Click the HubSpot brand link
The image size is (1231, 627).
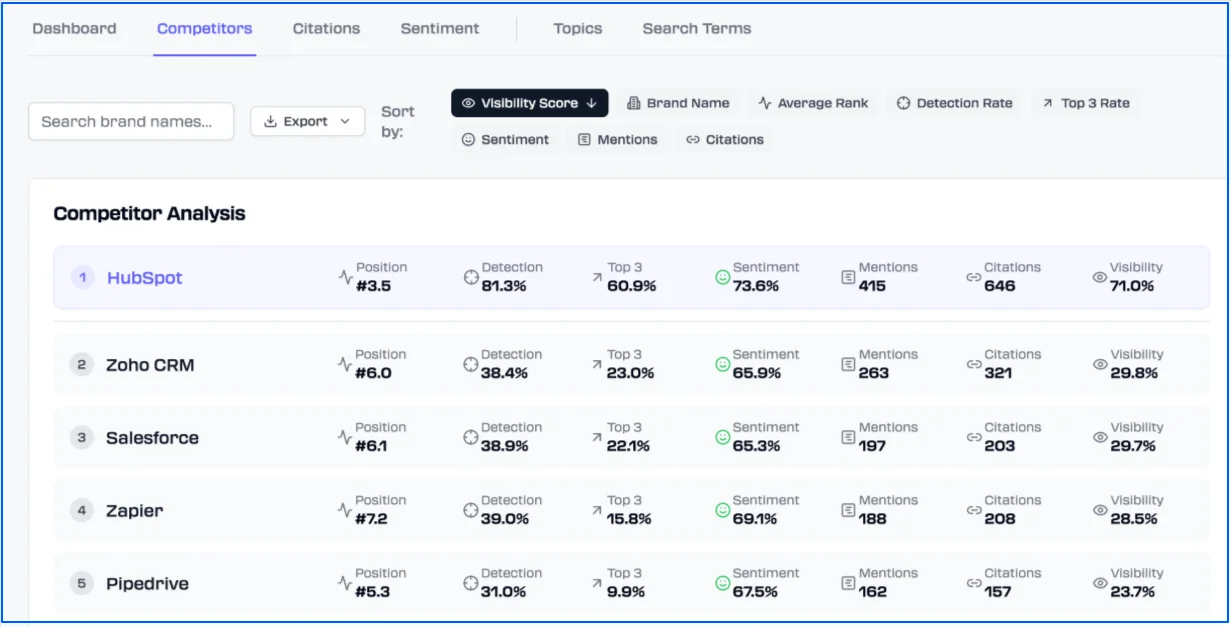coord(145,278)
